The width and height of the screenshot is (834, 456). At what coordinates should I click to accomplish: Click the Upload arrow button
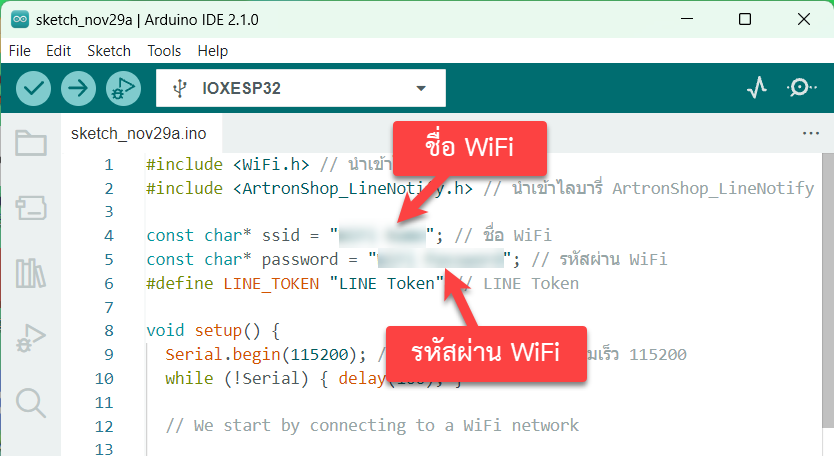click(x=78, y=88)
